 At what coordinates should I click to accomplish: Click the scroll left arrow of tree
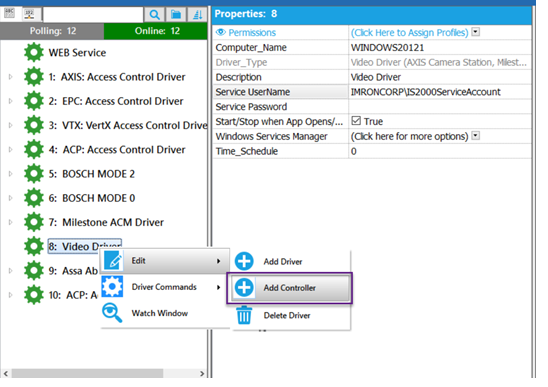click(6, 373)
